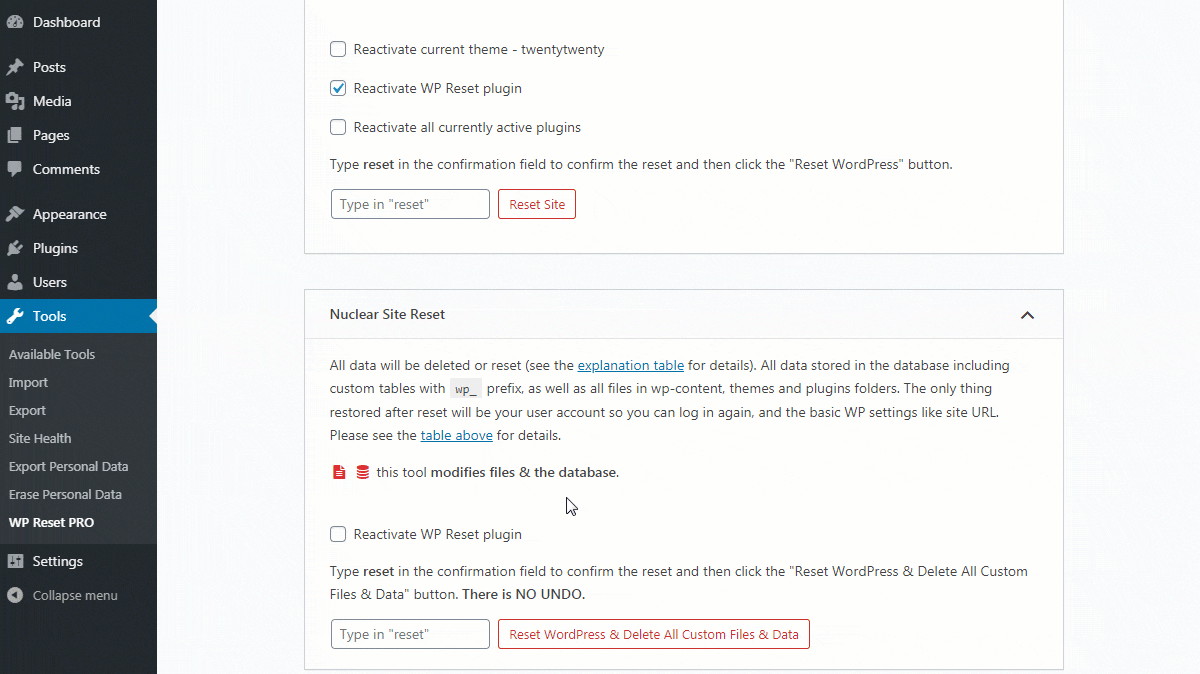Click the Appearance paintbrush icon
Viewport: 1200px width, 674px height.
pyautogui.click(x=15, y=214)
